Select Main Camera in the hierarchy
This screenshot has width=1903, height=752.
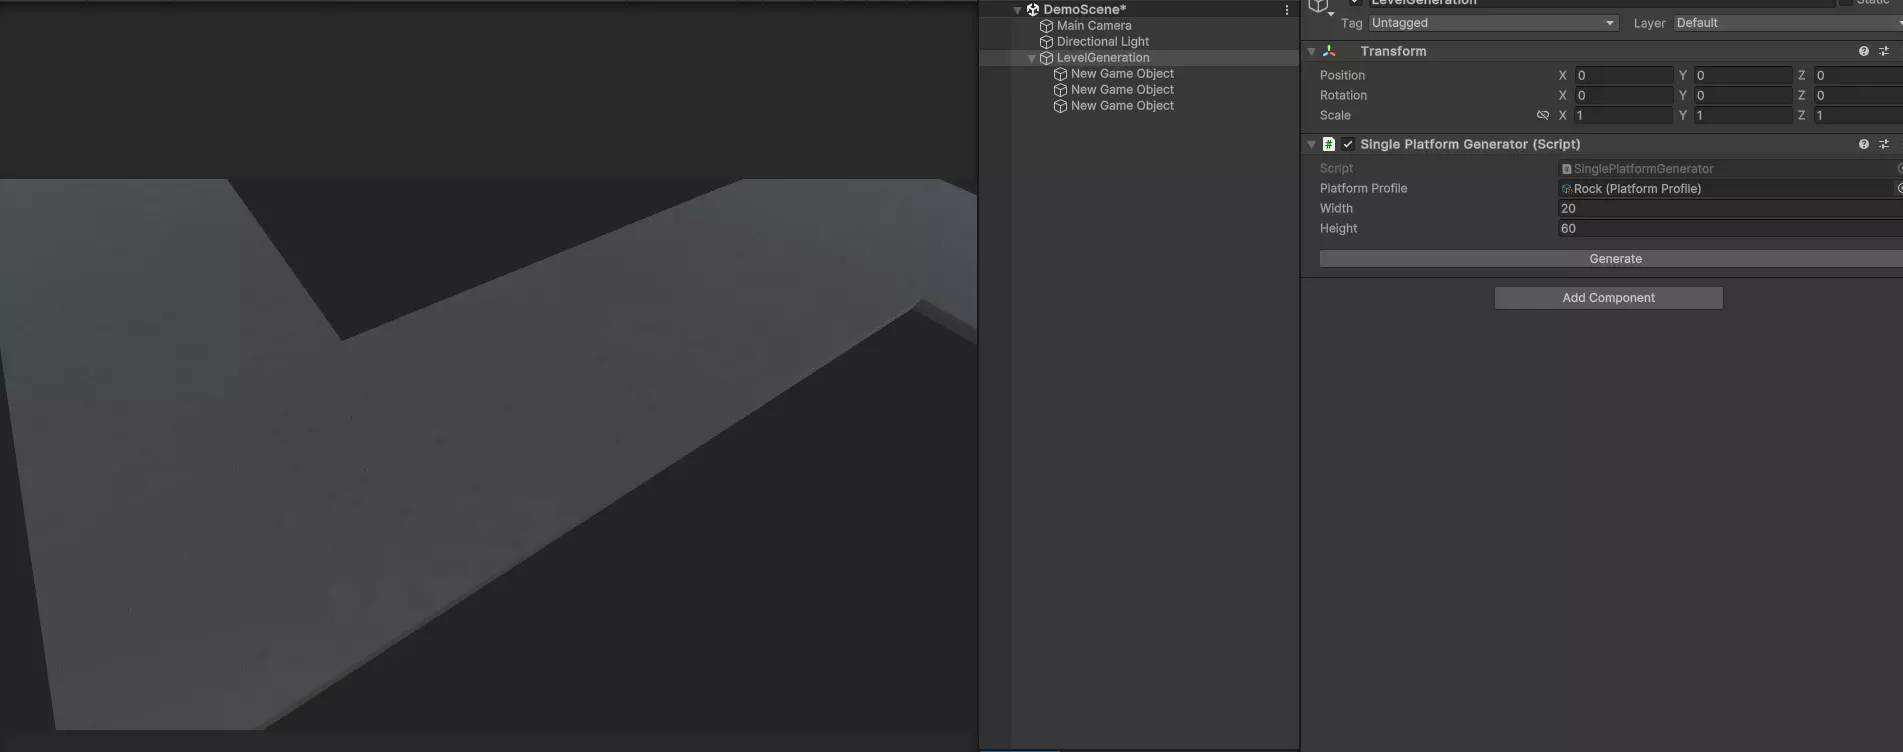(x=1094, y=26)
